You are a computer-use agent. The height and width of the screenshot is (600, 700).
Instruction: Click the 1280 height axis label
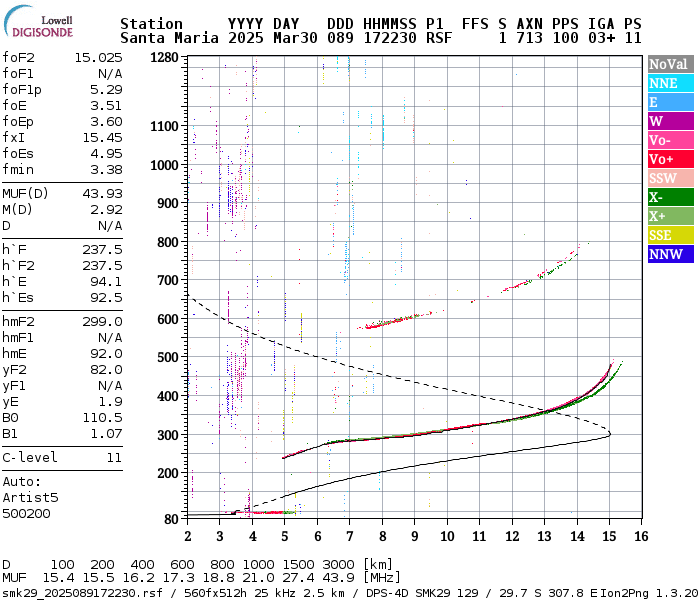coord(164,58)
